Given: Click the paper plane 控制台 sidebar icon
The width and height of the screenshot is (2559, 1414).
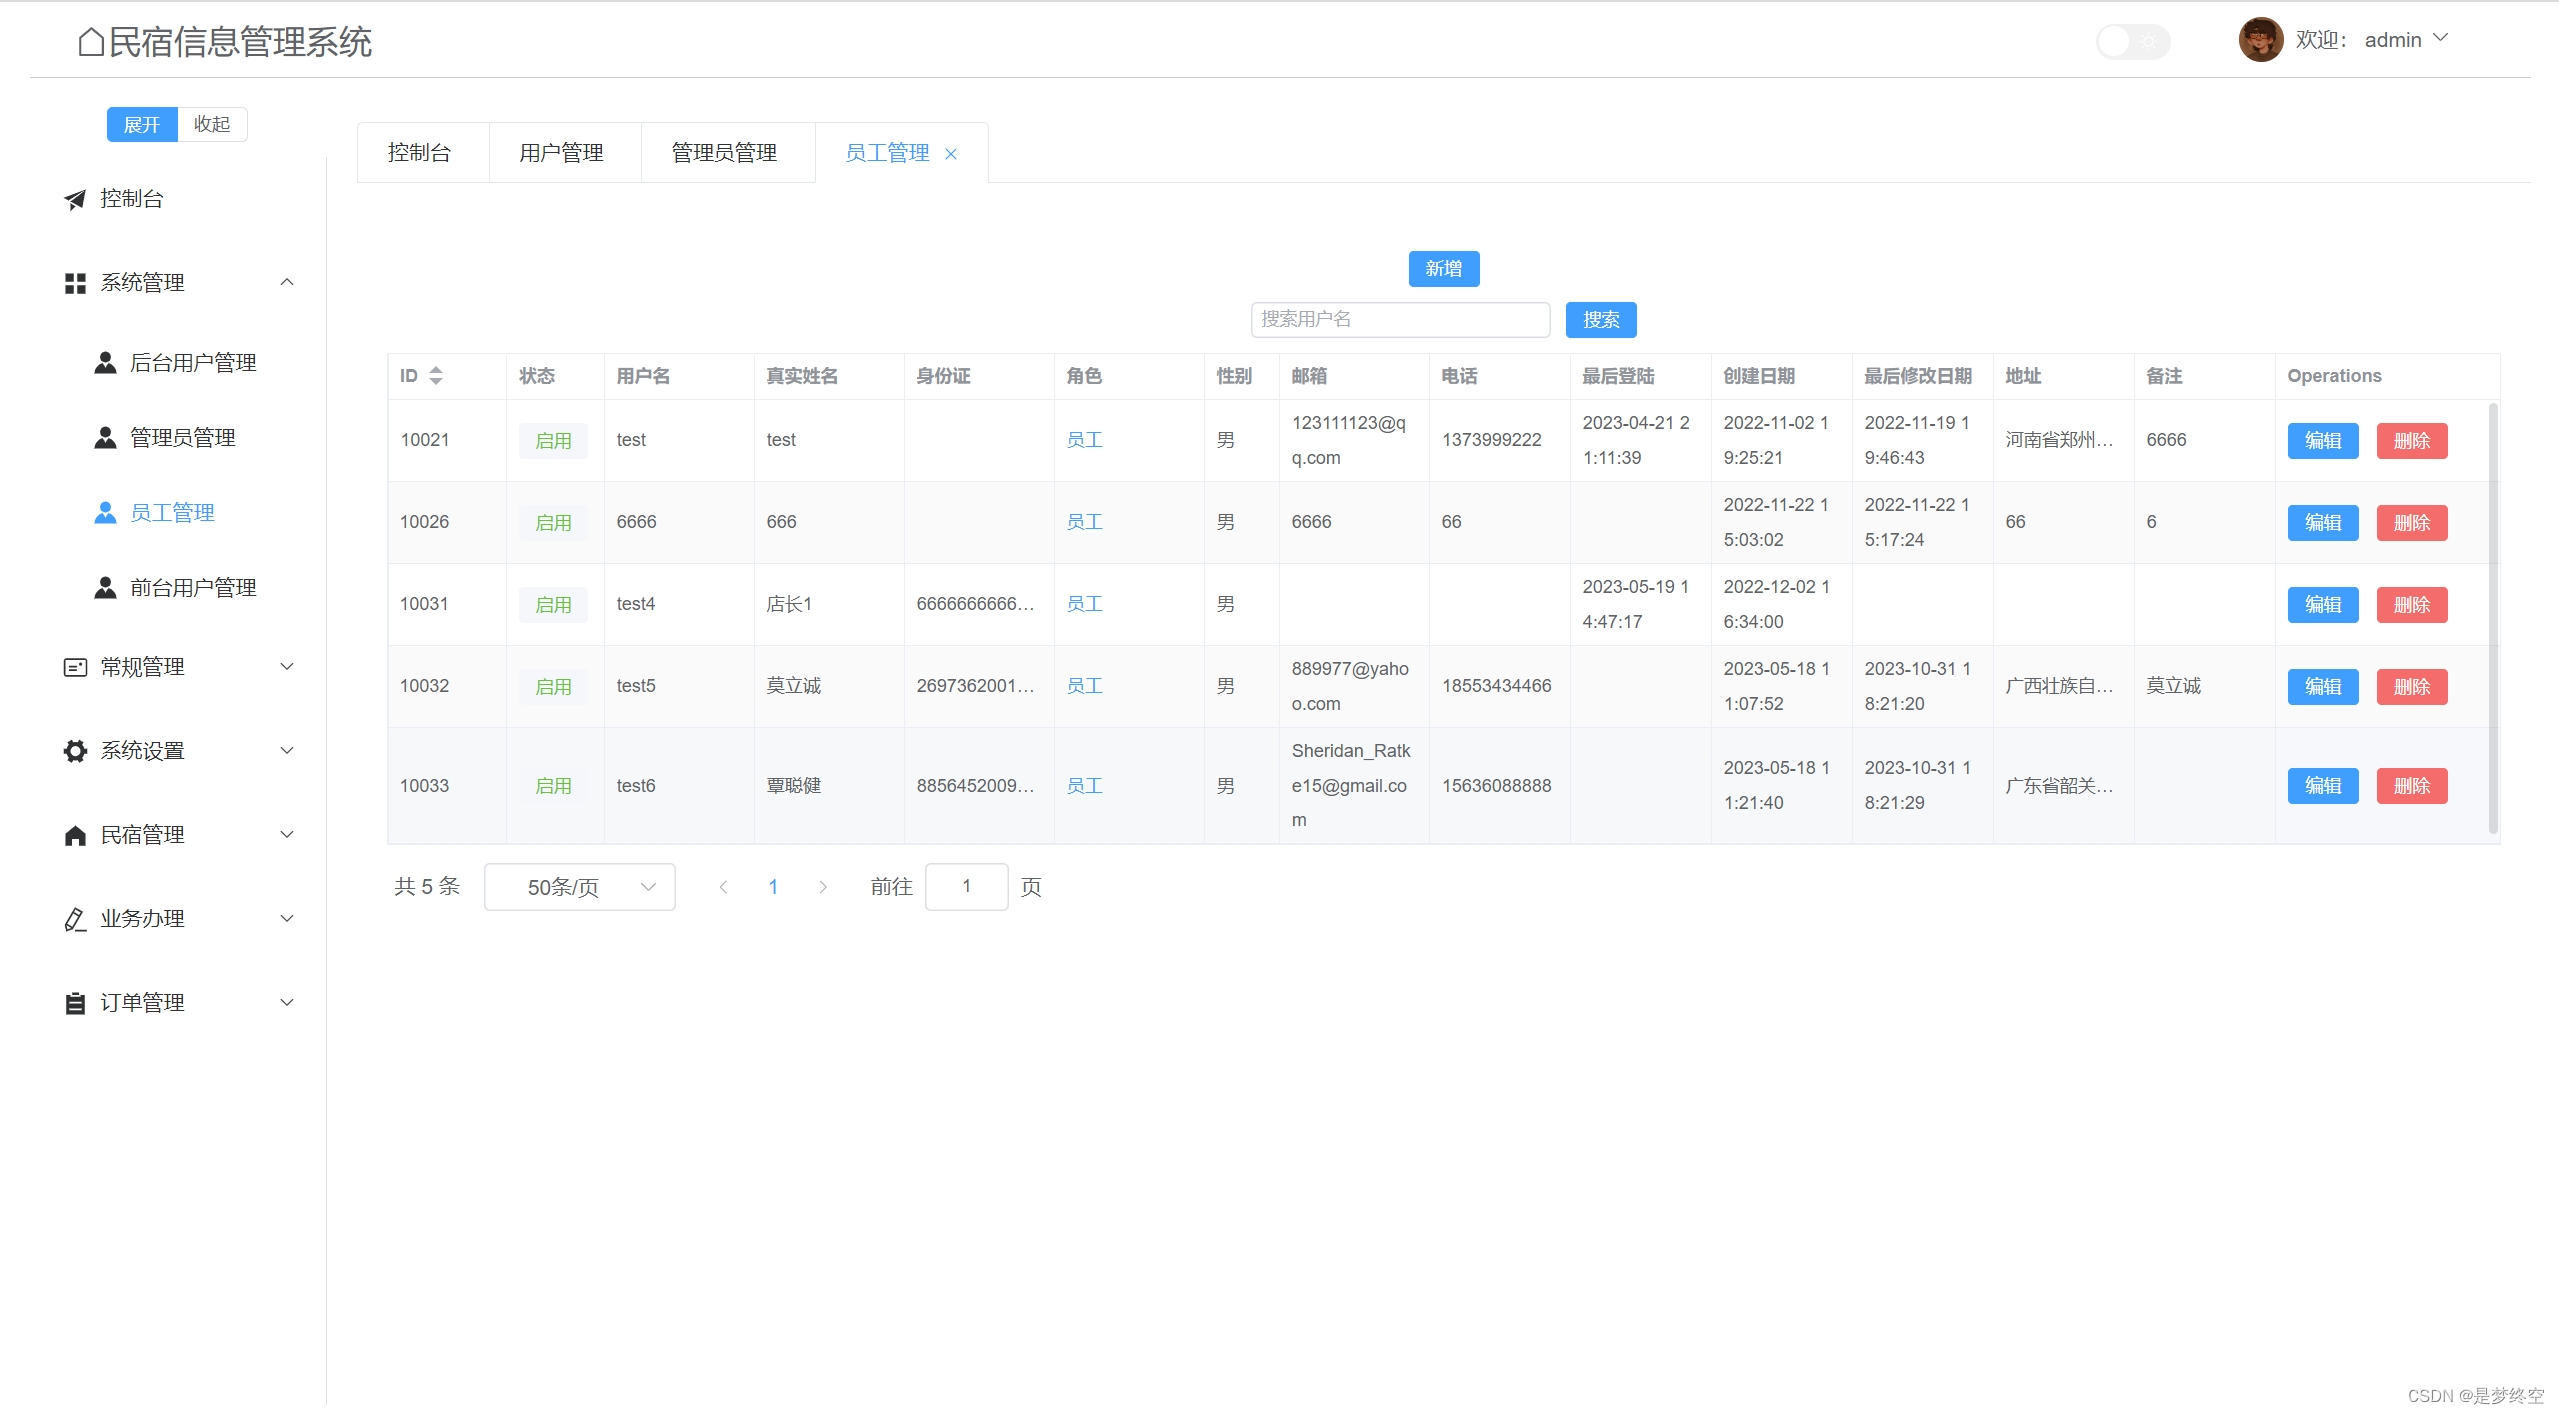Looking at the screenshot, I should (x=75, y=200).
